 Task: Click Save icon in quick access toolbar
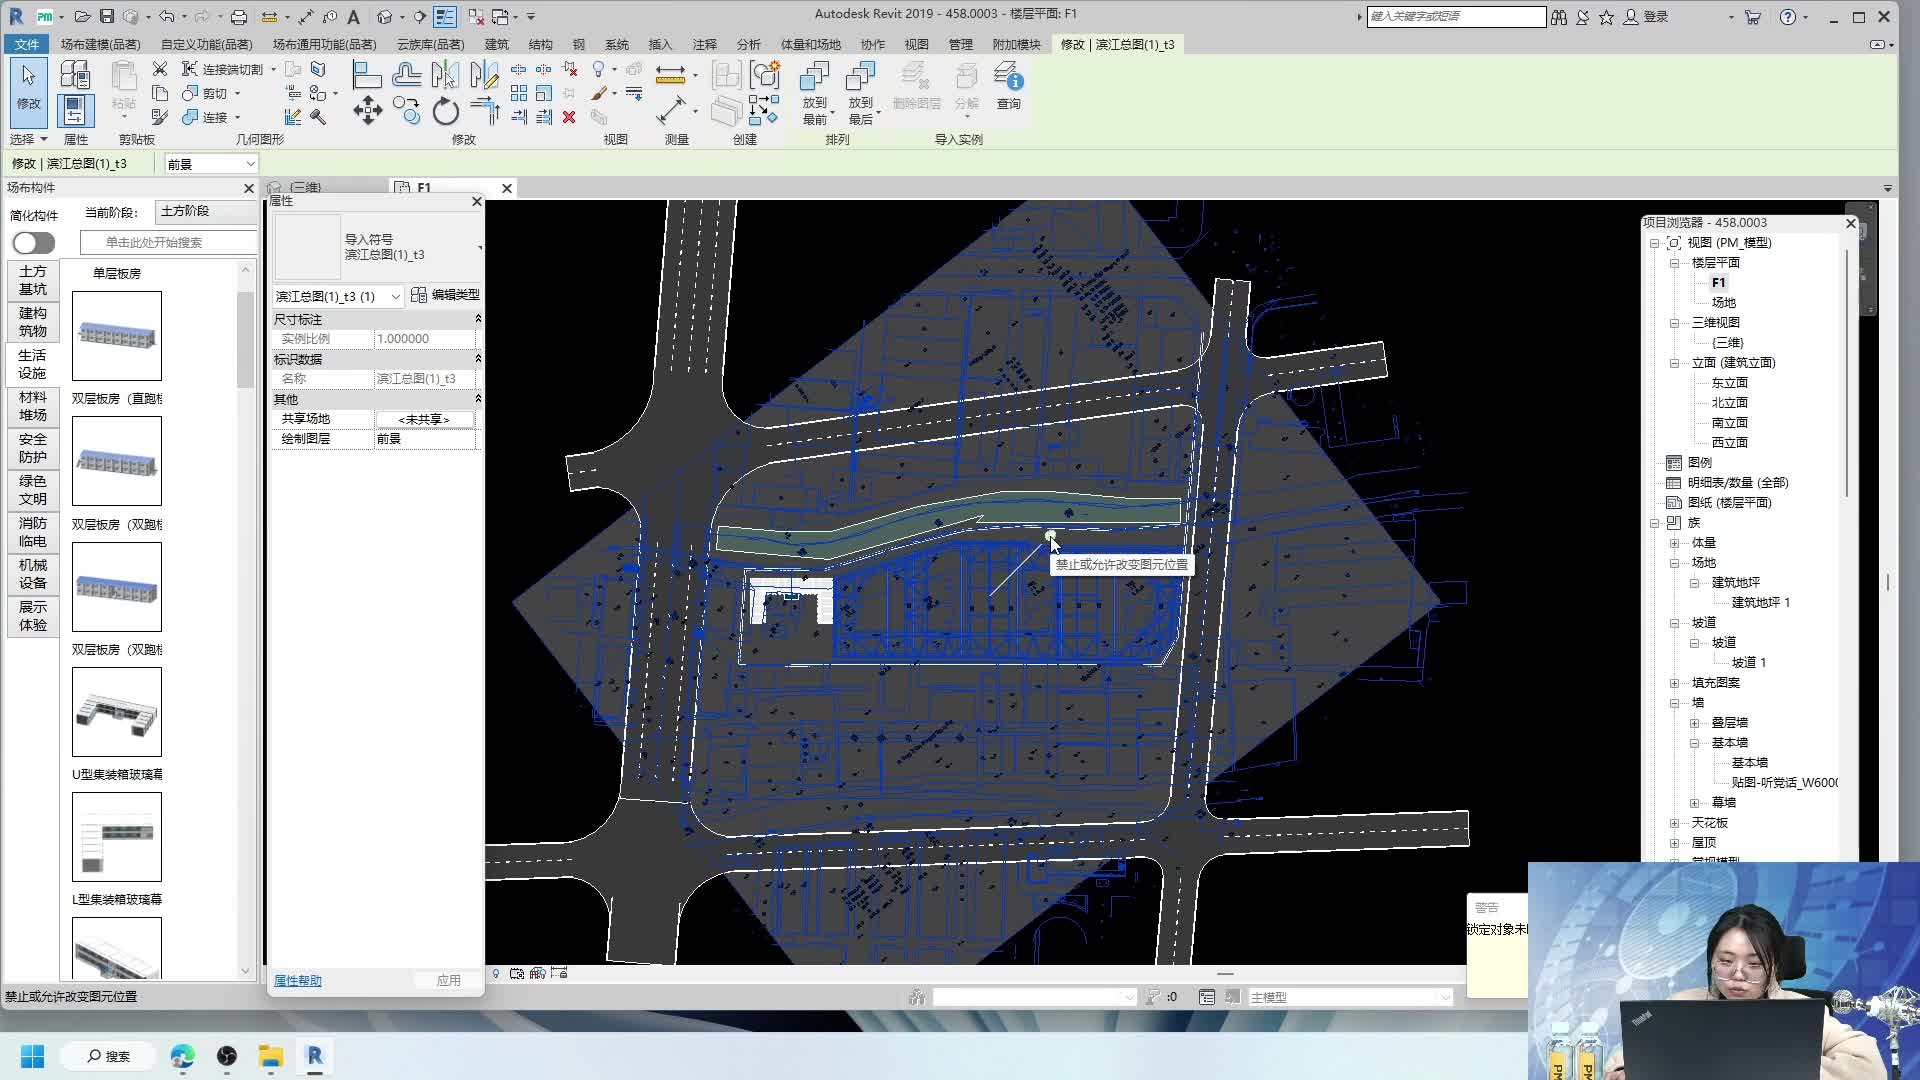(x=107, y=16)
